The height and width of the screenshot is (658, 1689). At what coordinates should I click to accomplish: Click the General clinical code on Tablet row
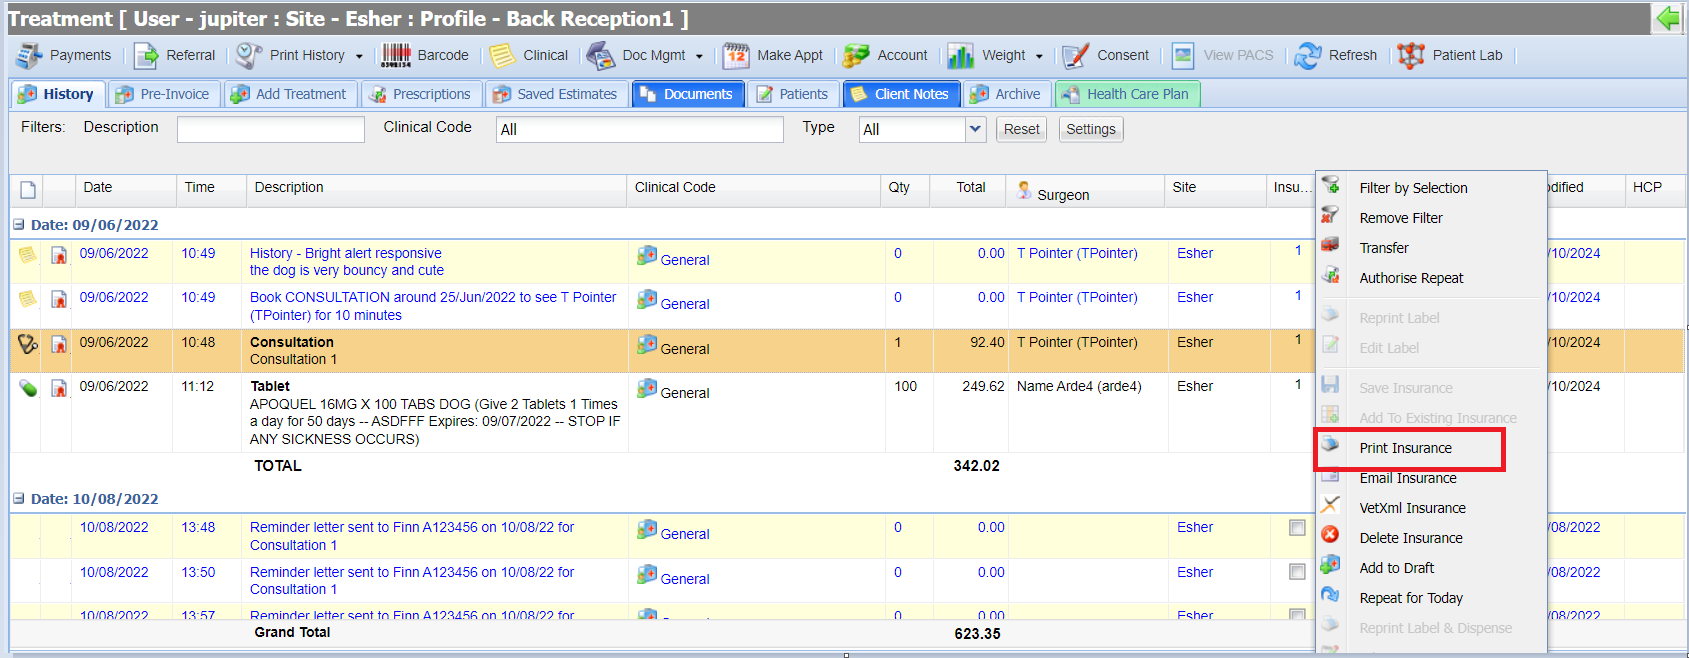tap(685, 393)
